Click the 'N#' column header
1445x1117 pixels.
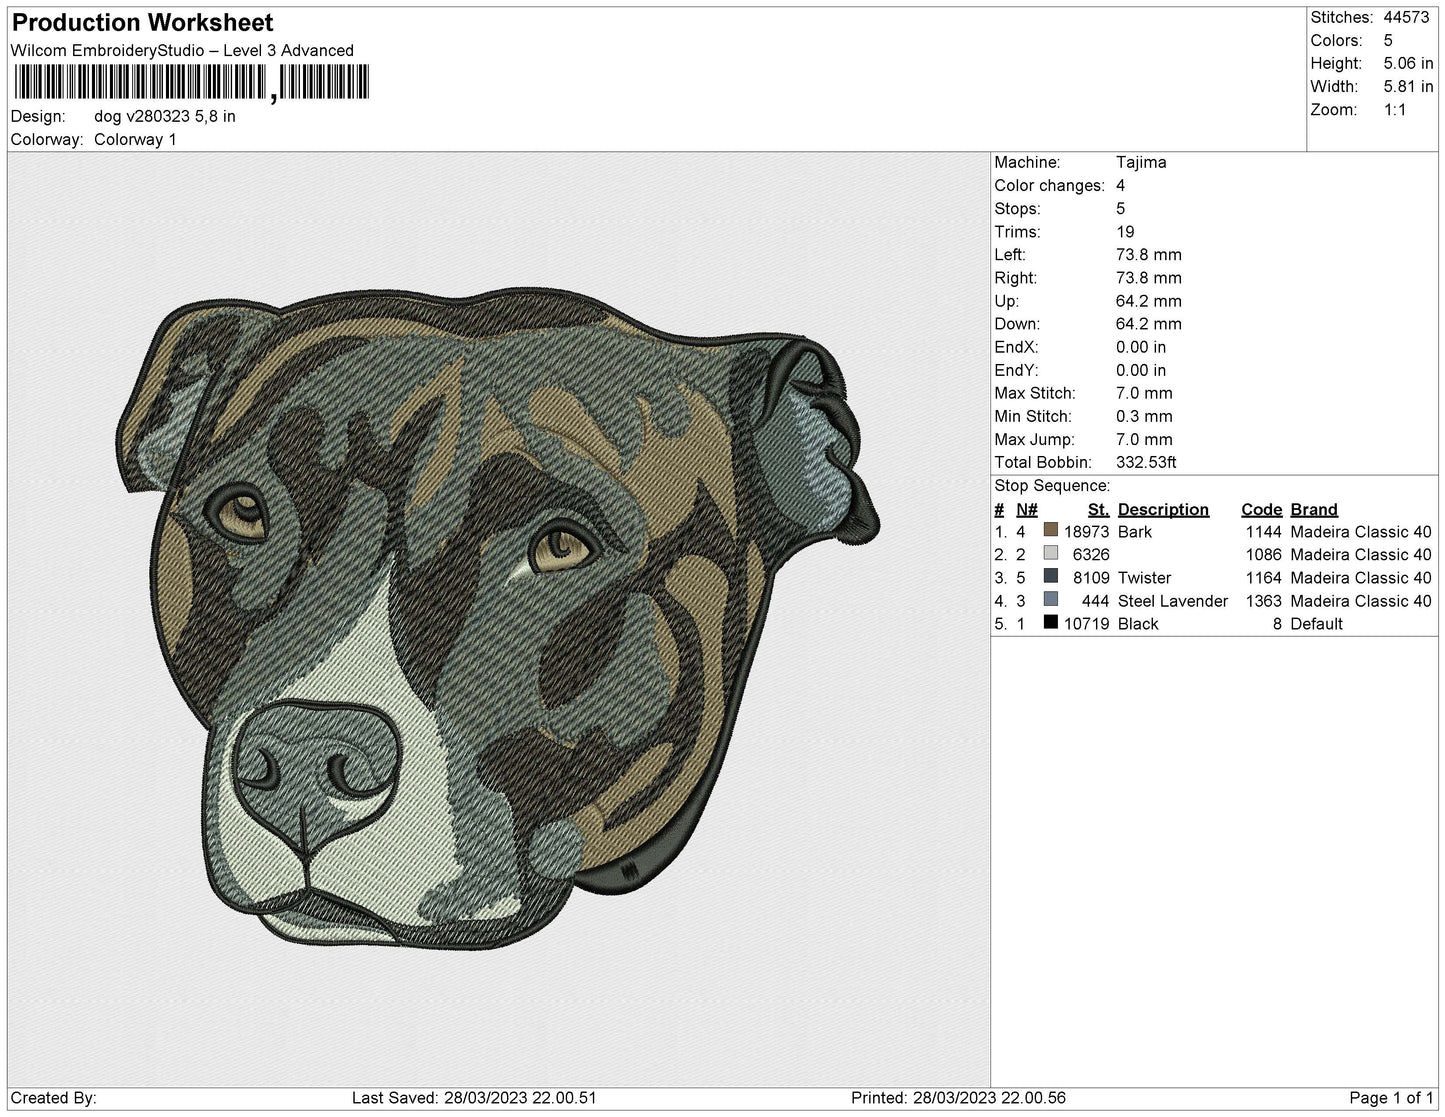coord(1027,509)
